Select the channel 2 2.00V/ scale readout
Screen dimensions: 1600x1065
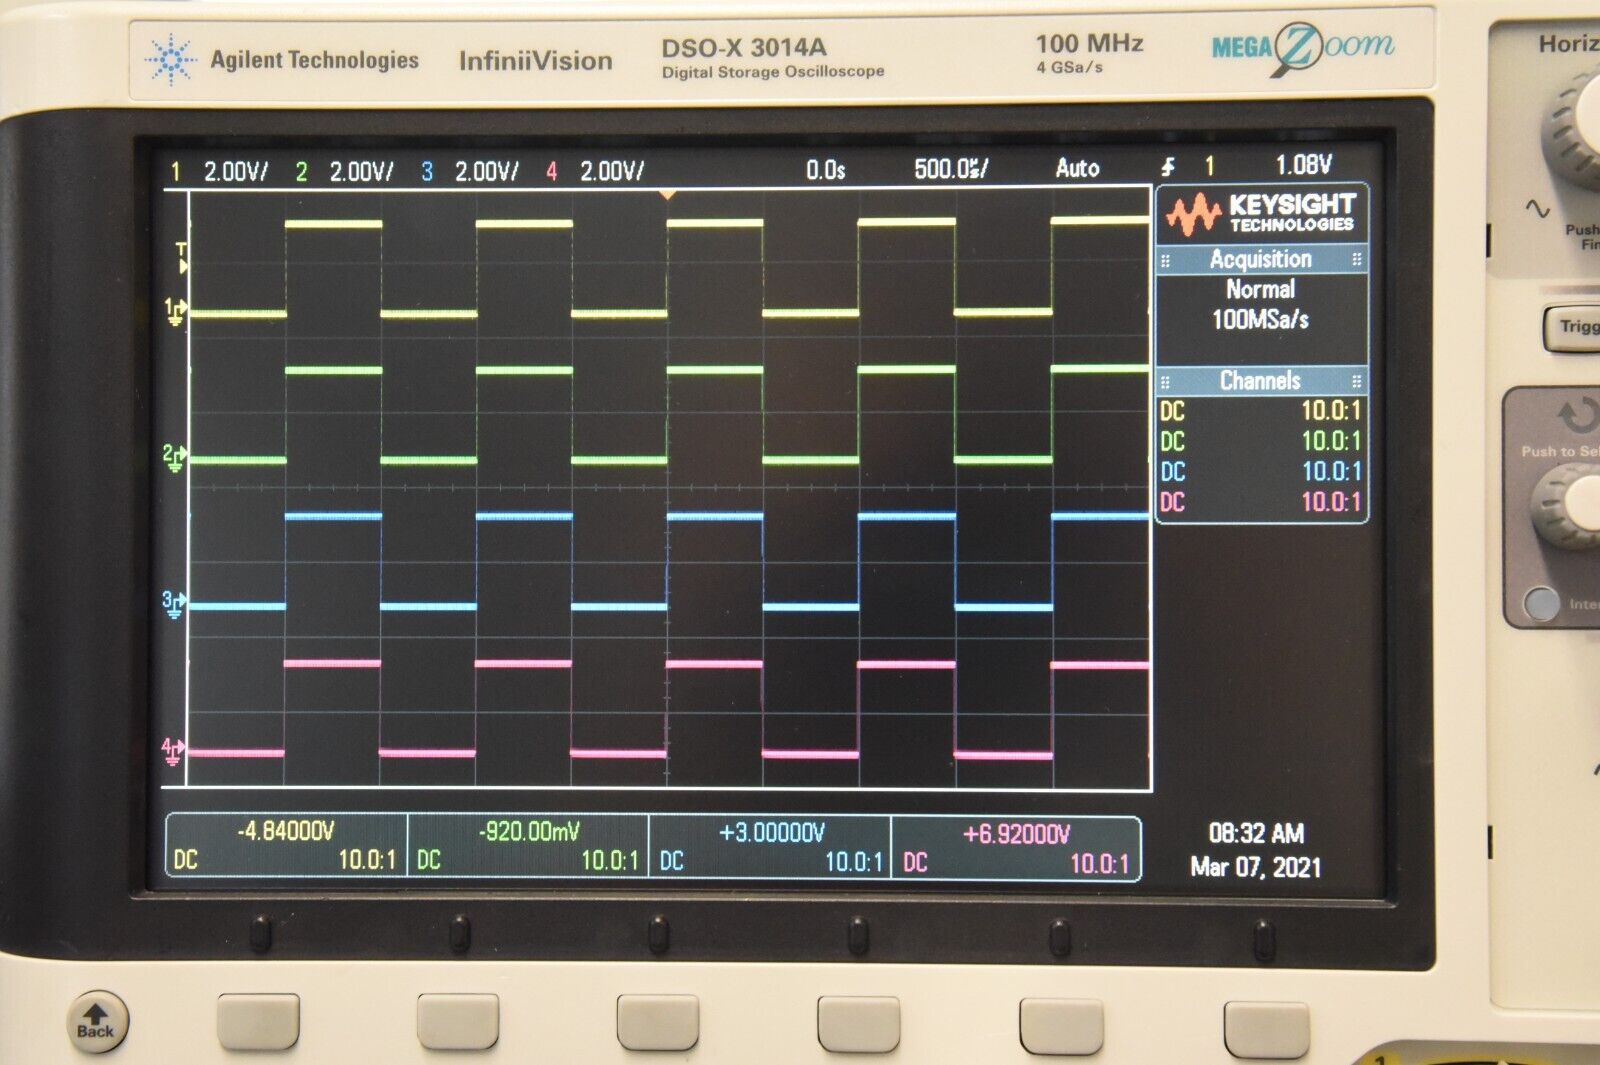[x=362, y=171]
